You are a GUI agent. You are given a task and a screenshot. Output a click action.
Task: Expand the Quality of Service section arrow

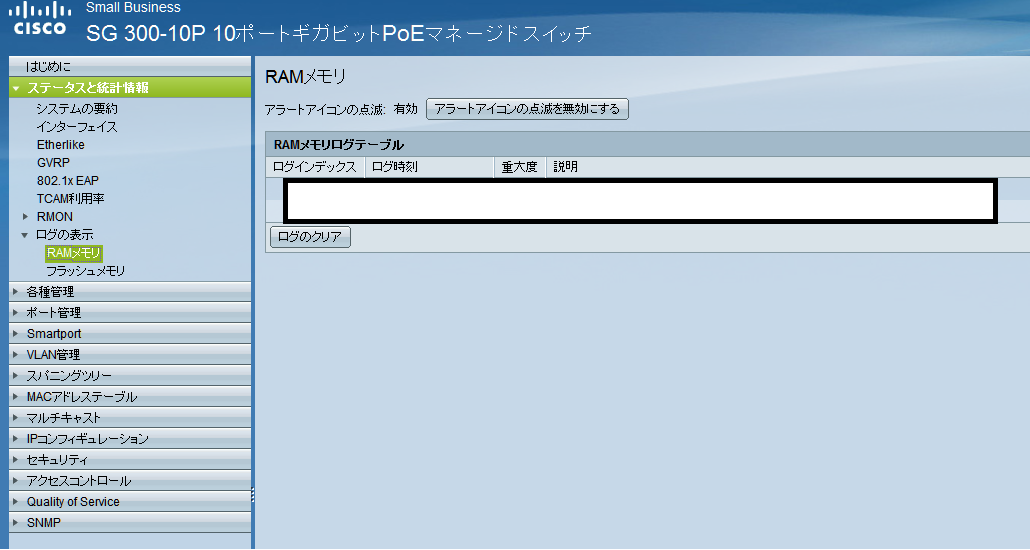coord(16,502)
